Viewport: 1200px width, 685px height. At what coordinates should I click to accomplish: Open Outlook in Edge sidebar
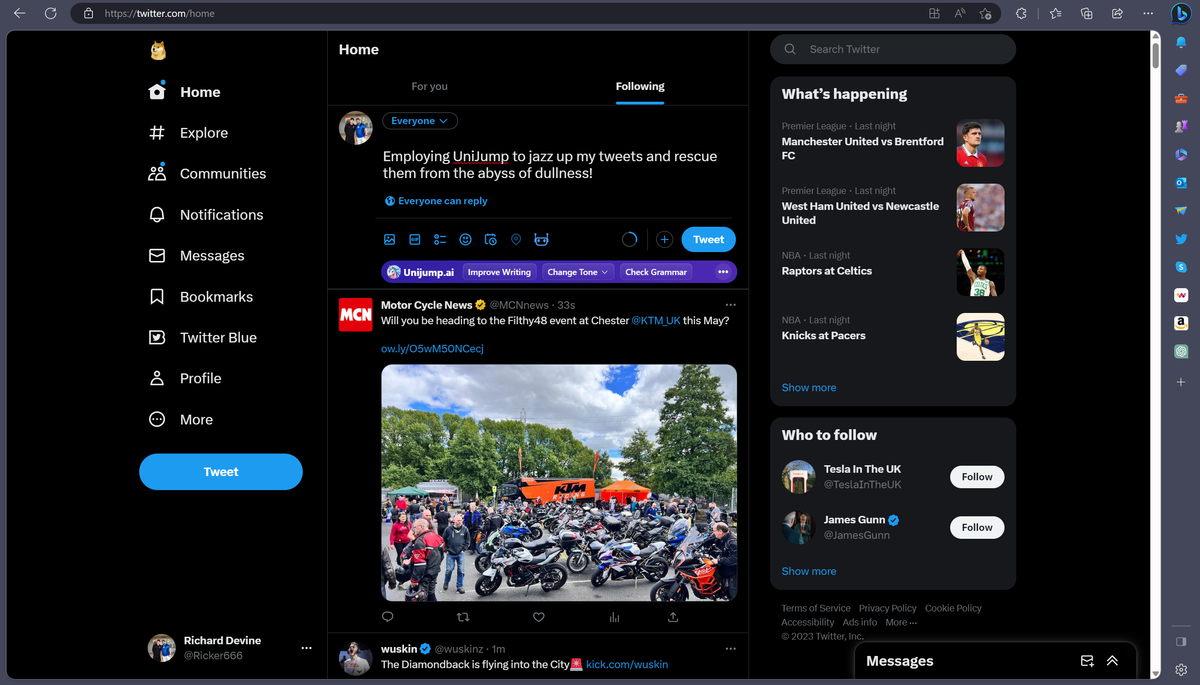tap(1181, 183)
